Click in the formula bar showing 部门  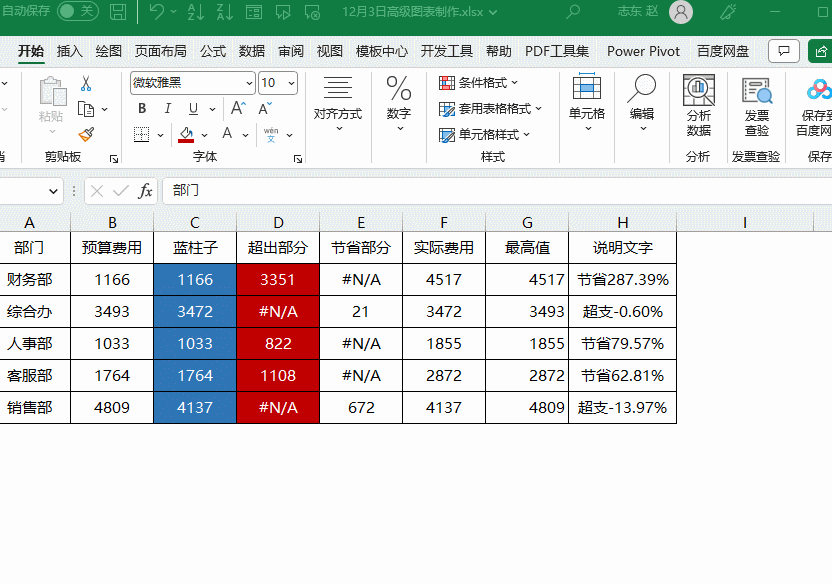click(497, 190)
